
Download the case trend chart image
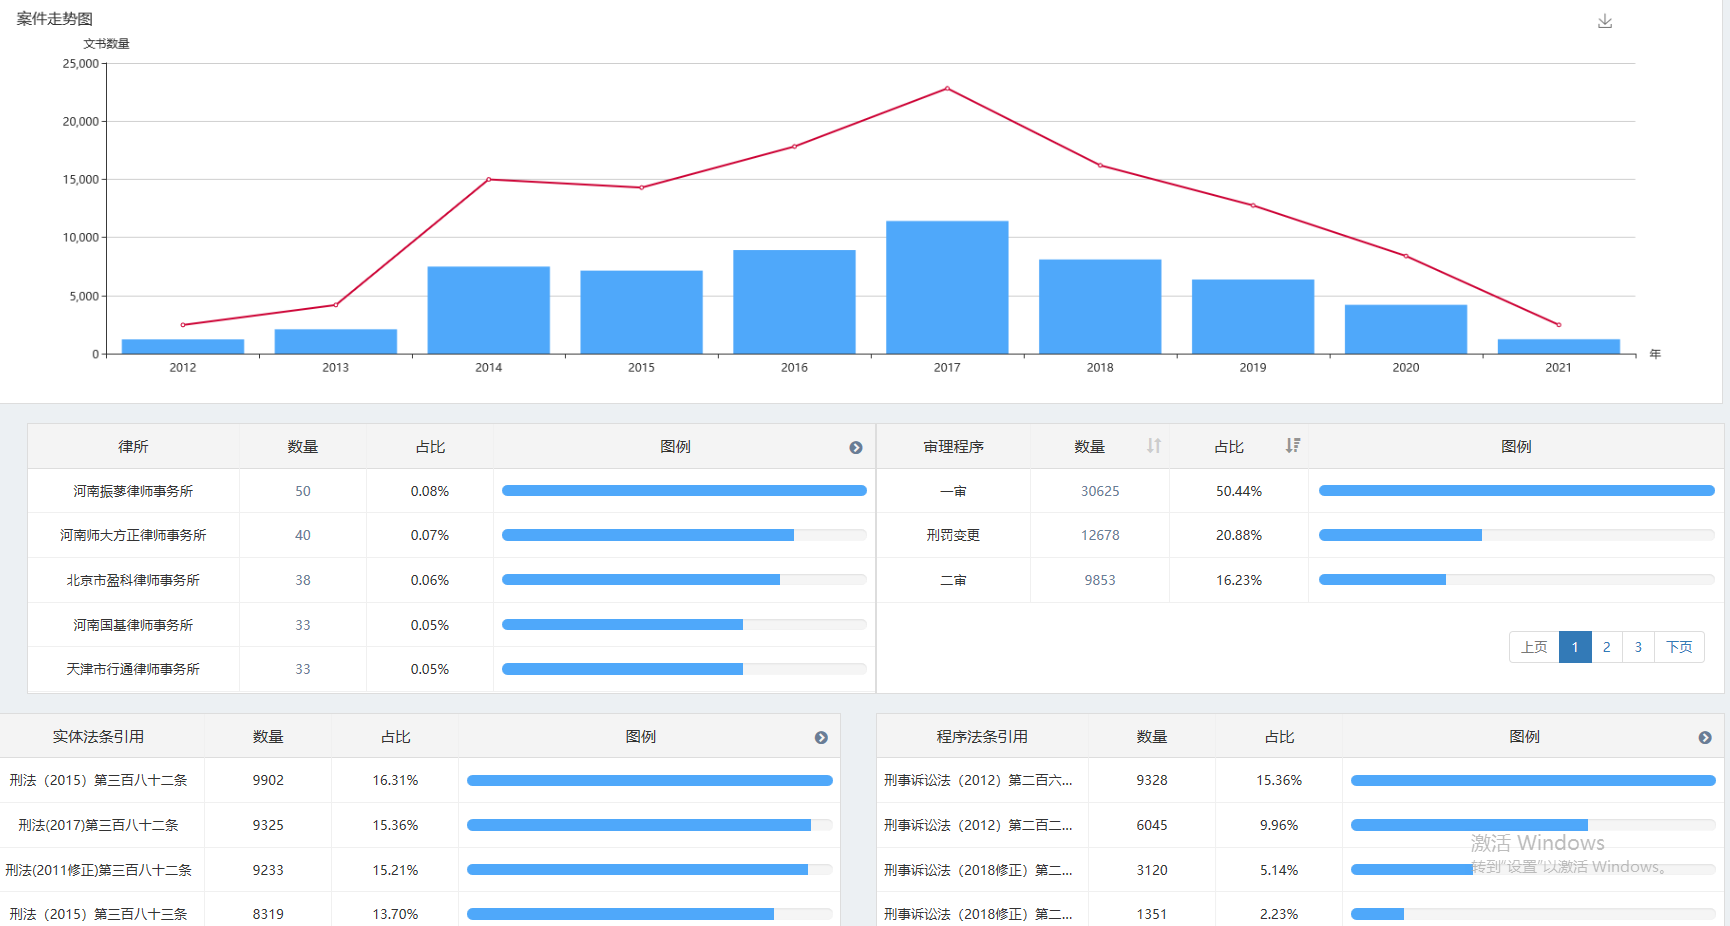pyautogui.click(x=1605, y=21)
